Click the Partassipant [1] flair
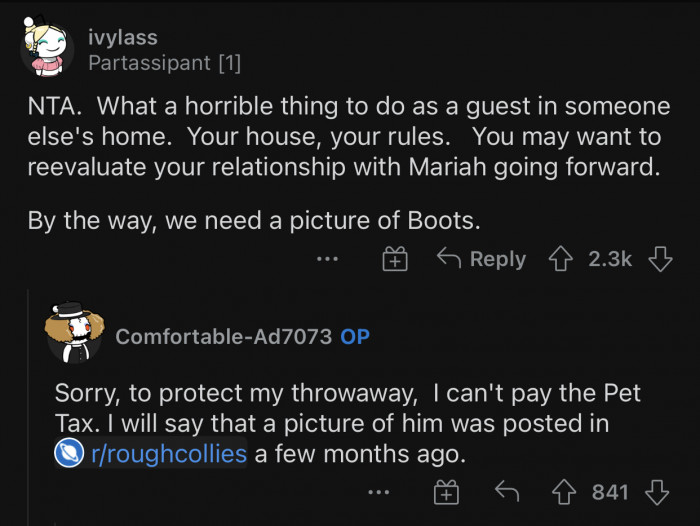This screenshot has height=526, width=700. point(164,64)
